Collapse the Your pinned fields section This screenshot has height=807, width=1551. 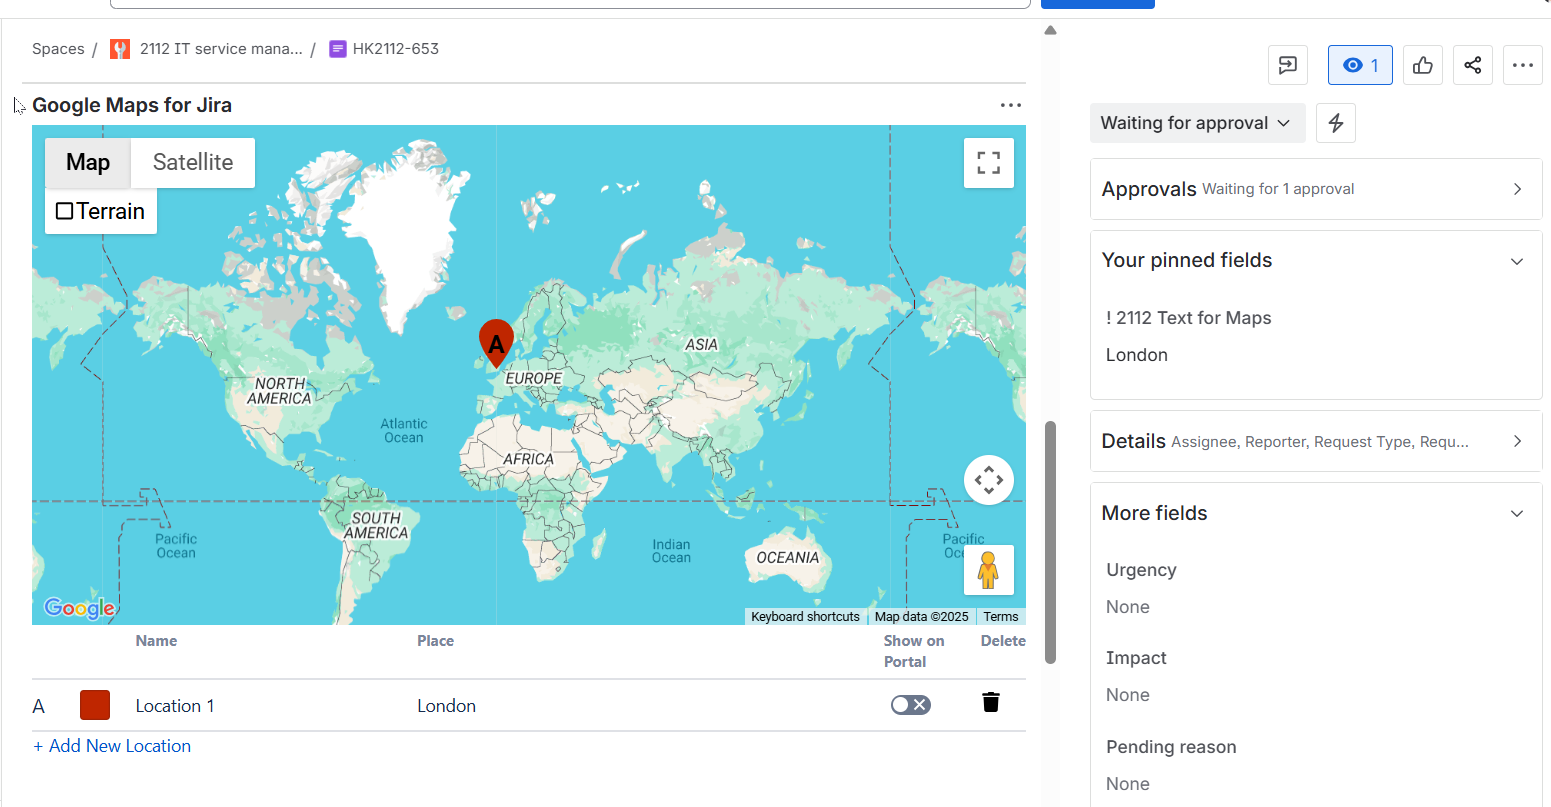coord(1516,261)
